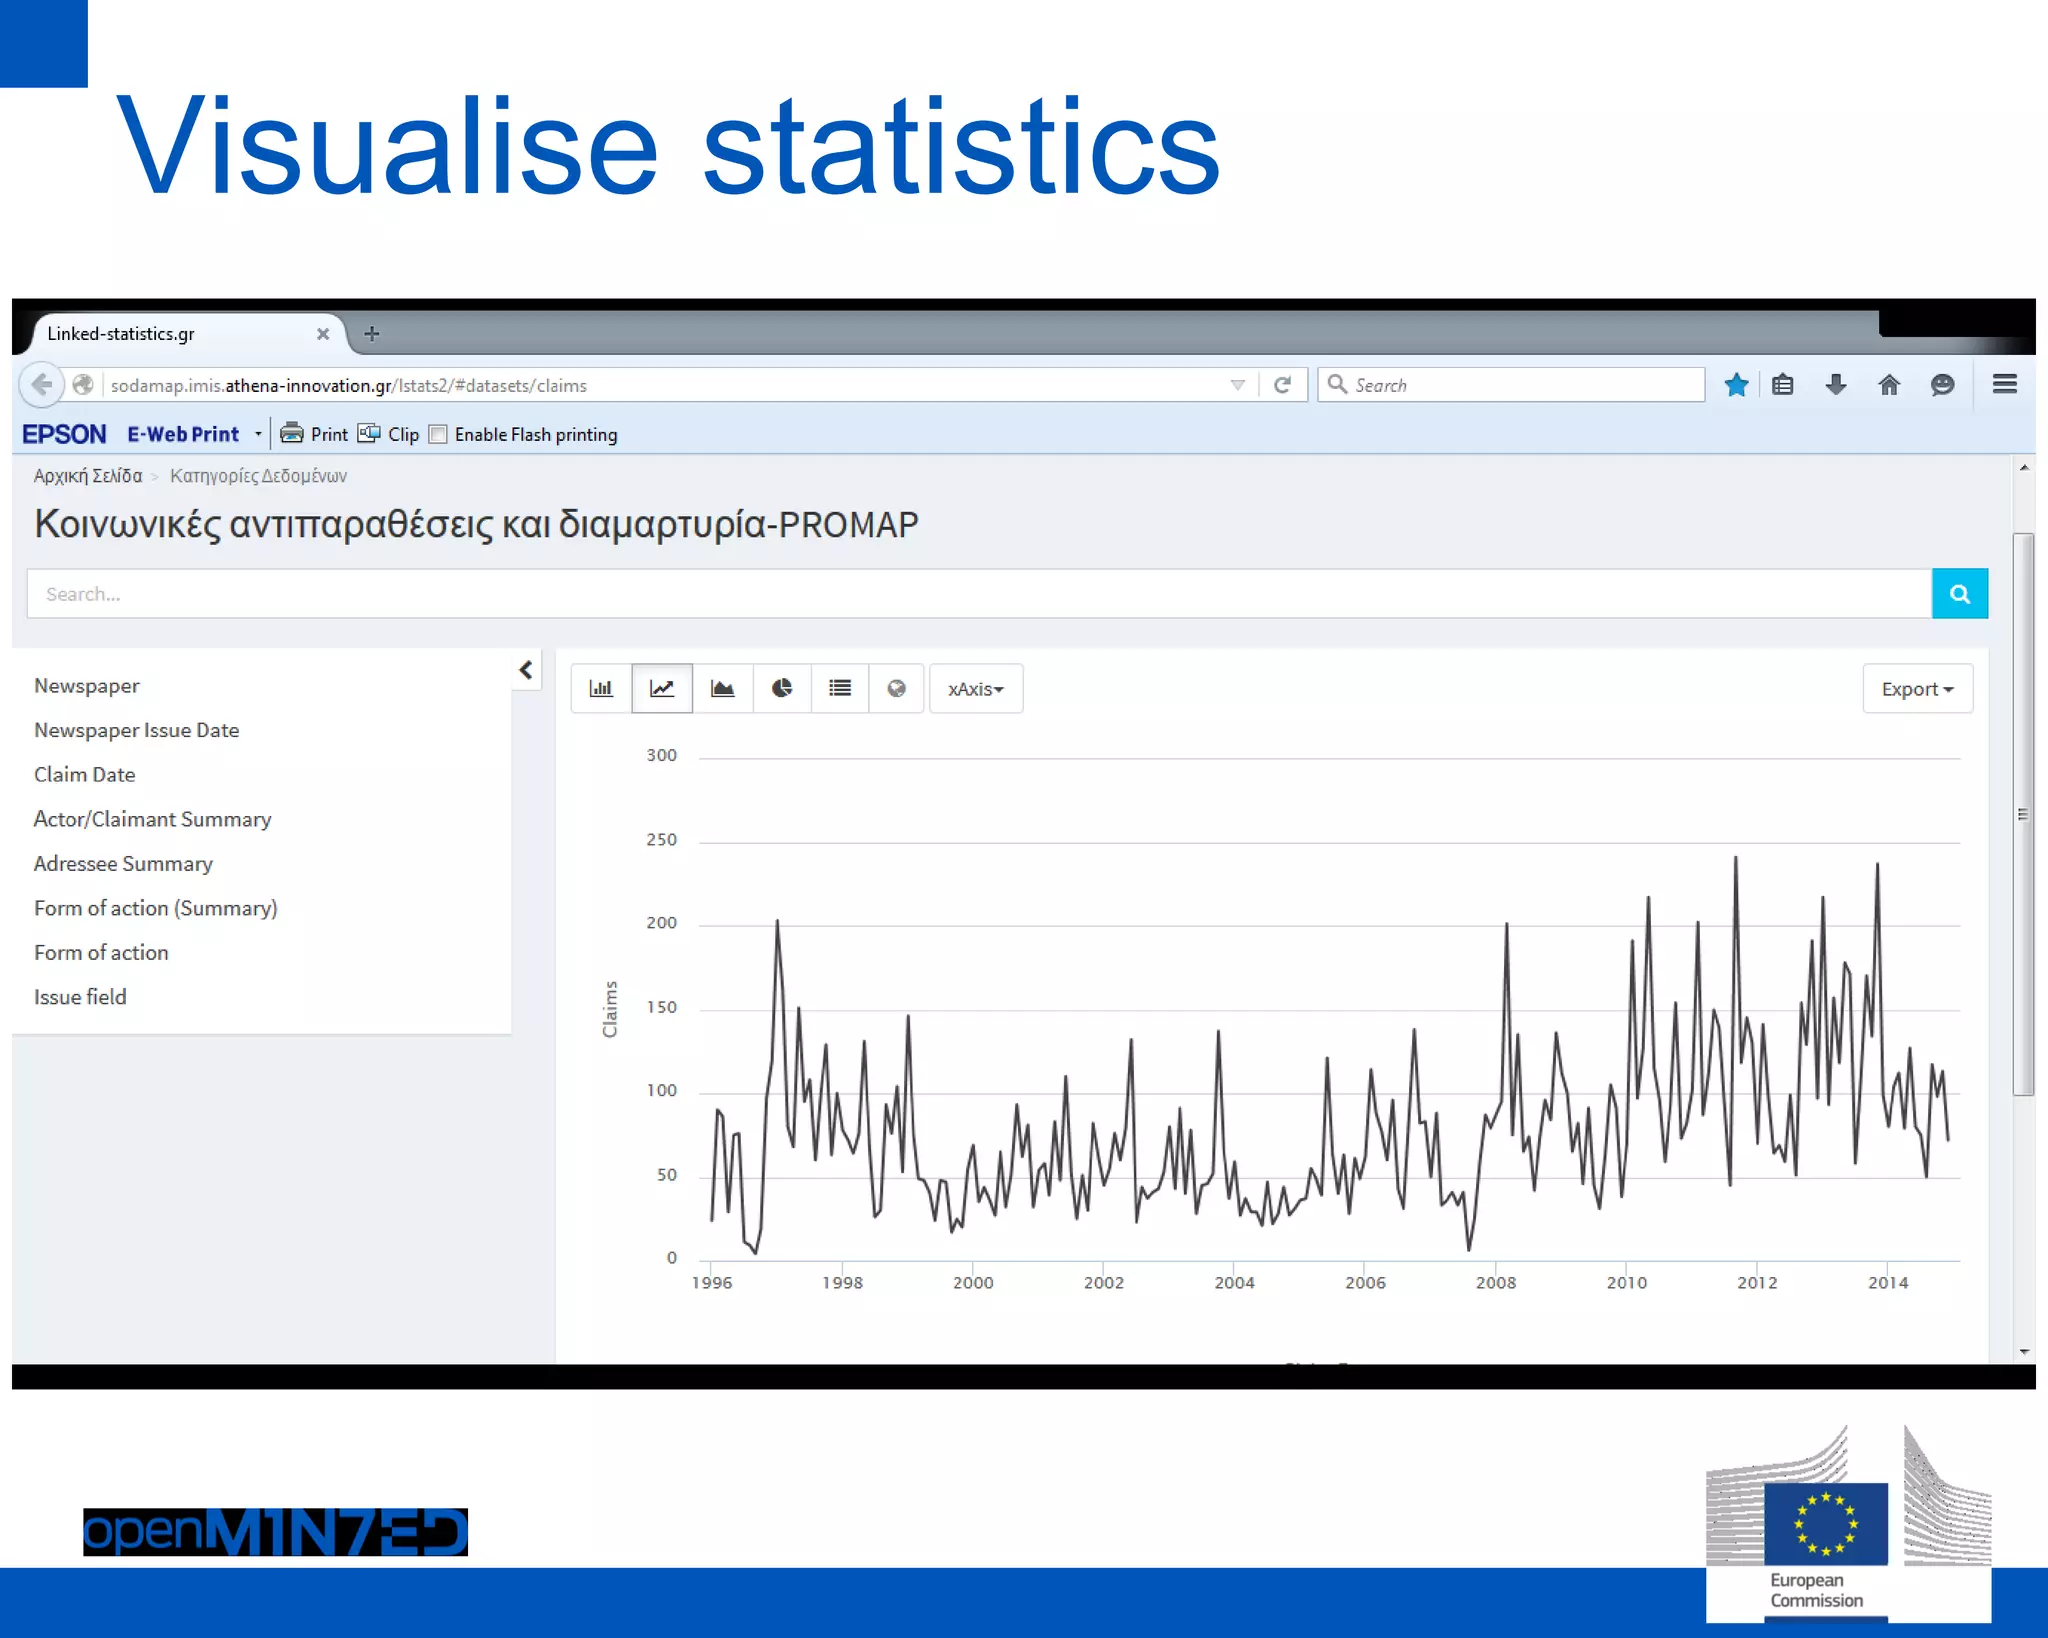Select Actor/Claimant Summary in the sidebar
Viewport: 2048px width, 1638px height.
153,819
